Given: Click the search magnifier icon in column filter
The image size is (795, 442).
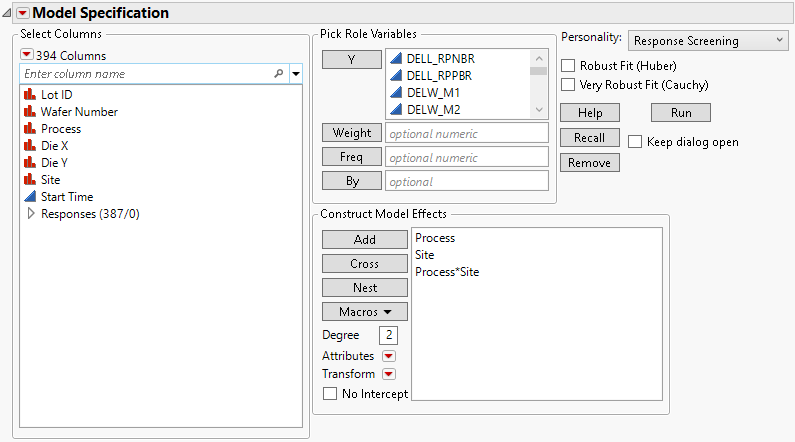Looking at the screenshot, I should coord(278,74).
